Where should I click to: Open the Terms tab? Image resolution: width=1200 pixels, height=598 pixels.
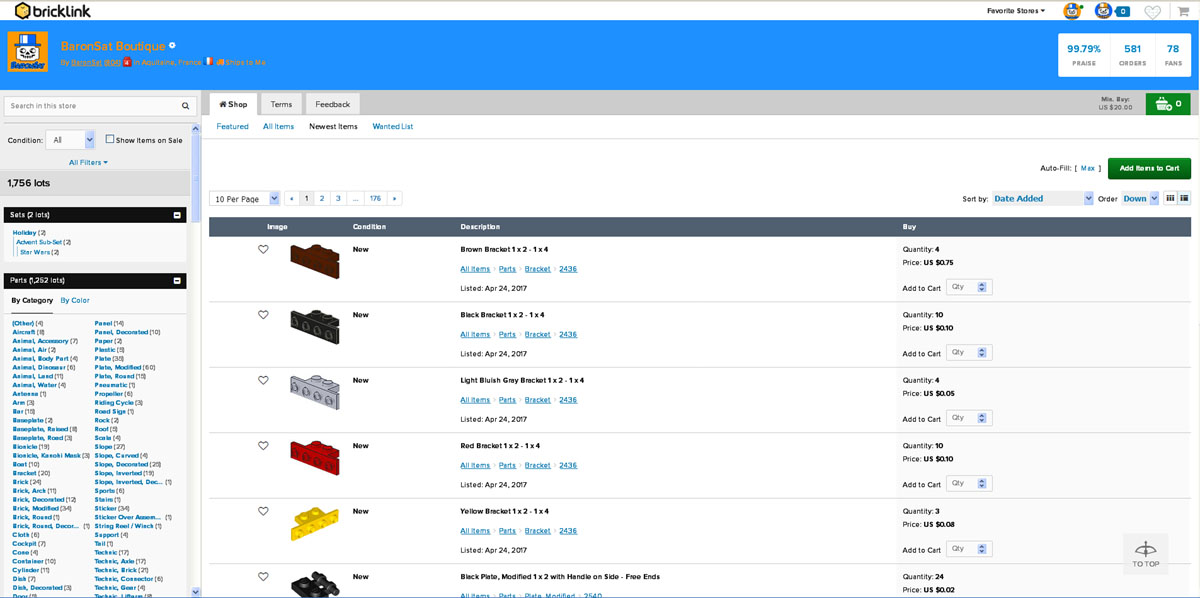281,104
